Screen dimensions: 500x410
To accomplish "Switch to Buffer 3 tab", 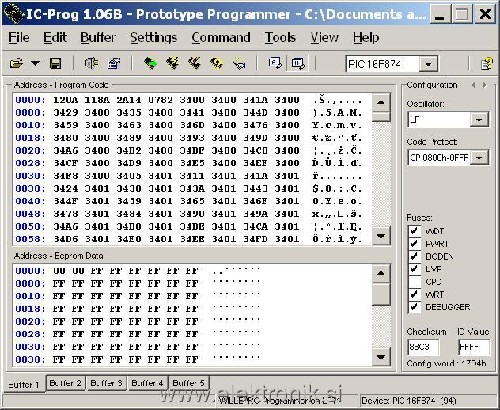I will pos(106,383).
